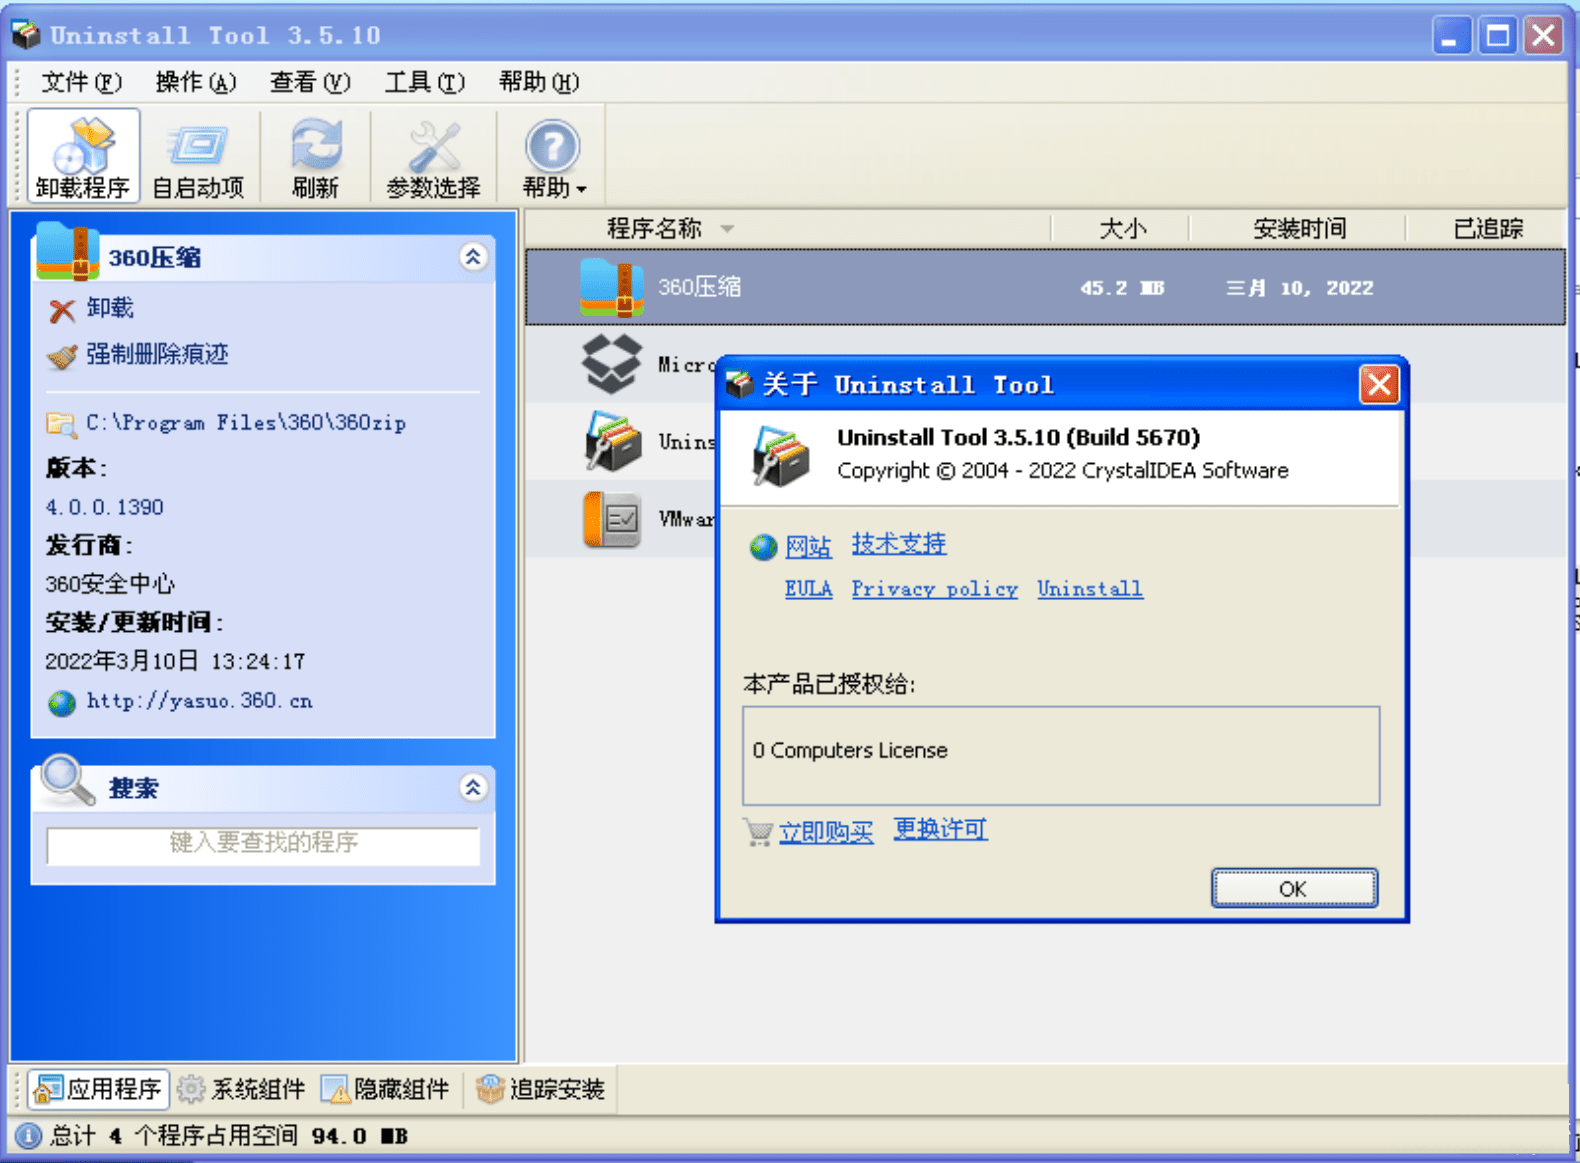This screenshot has width=1580, height=1163.
Task: Select the Uninstall Tool icon in program list
Action: pos(613,441)
